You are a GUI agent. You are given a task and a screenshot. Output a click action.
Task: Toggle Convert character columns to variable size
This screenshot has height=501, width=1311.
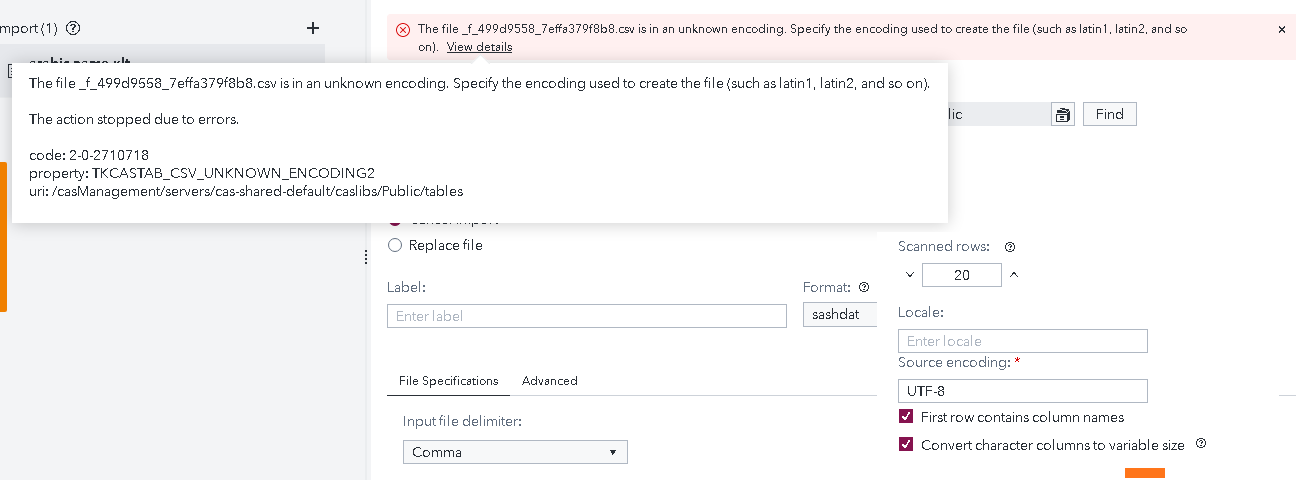pos(907,445)
